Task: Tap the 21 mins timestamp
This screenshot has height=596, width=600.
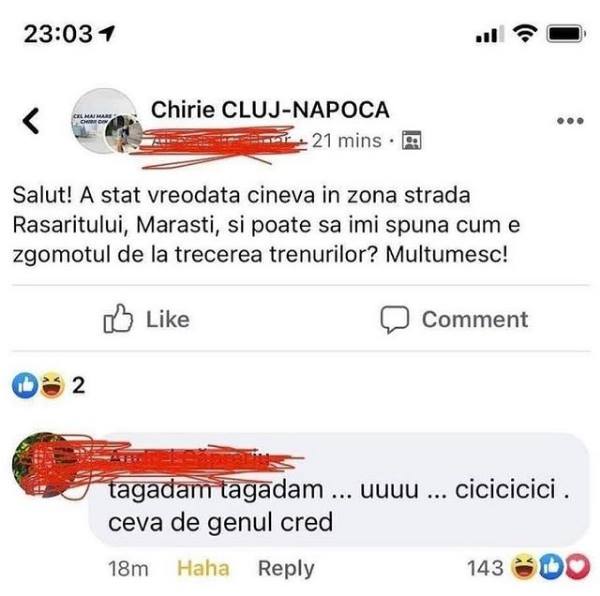Action: coord(347,141)
